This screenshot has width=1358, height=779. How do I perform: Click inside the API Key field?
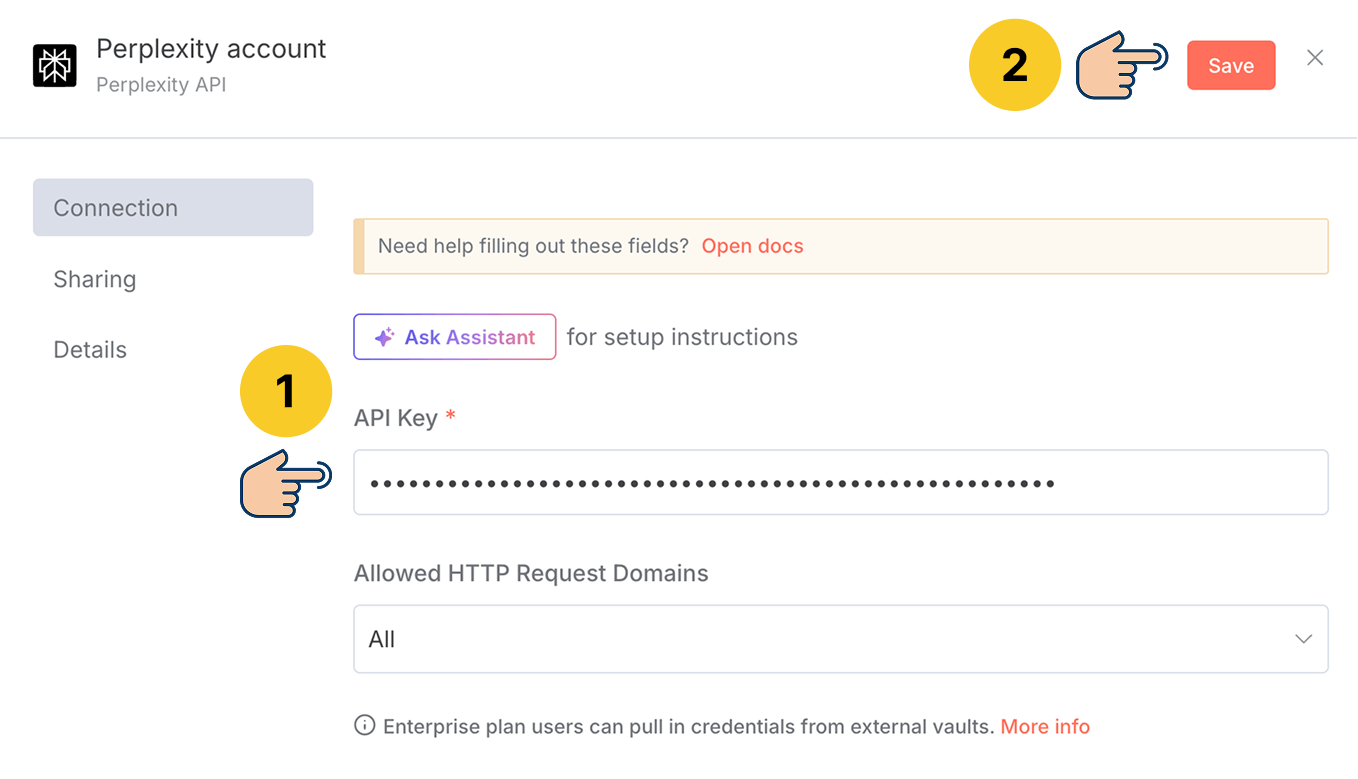(840, 482)
